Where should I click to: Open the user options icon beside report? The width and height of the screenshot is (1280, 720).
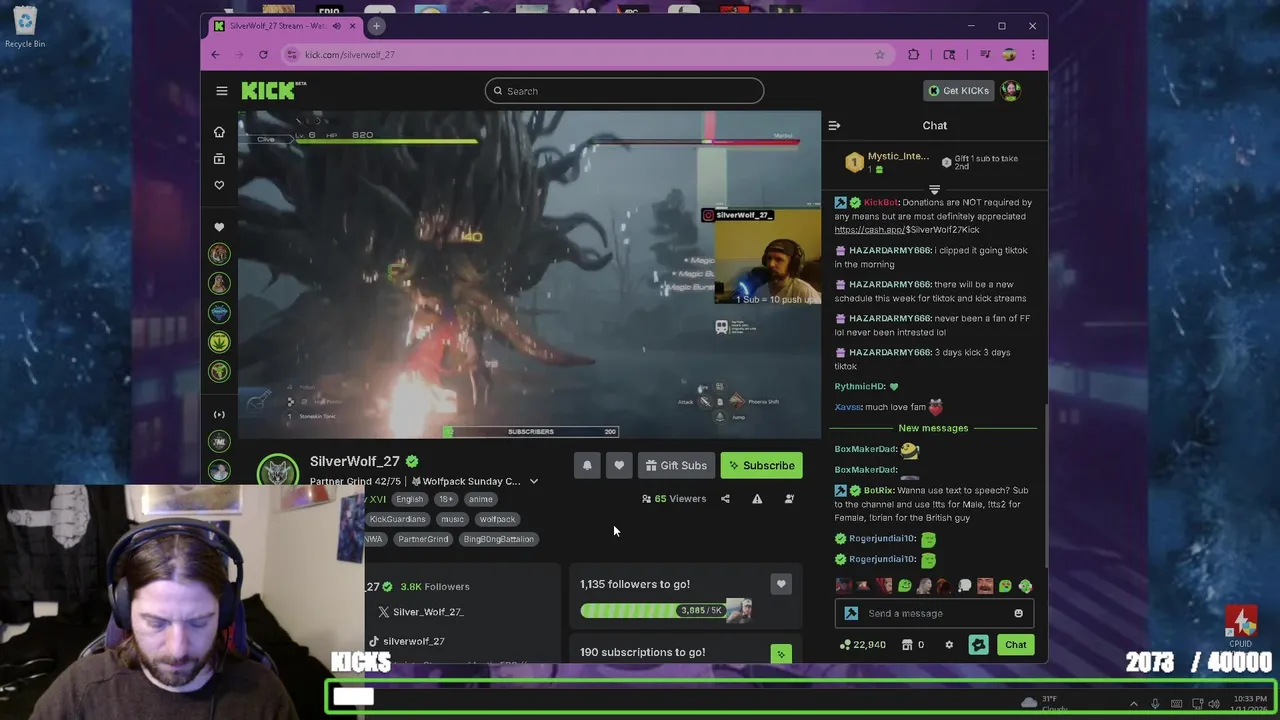pos(789,499)
